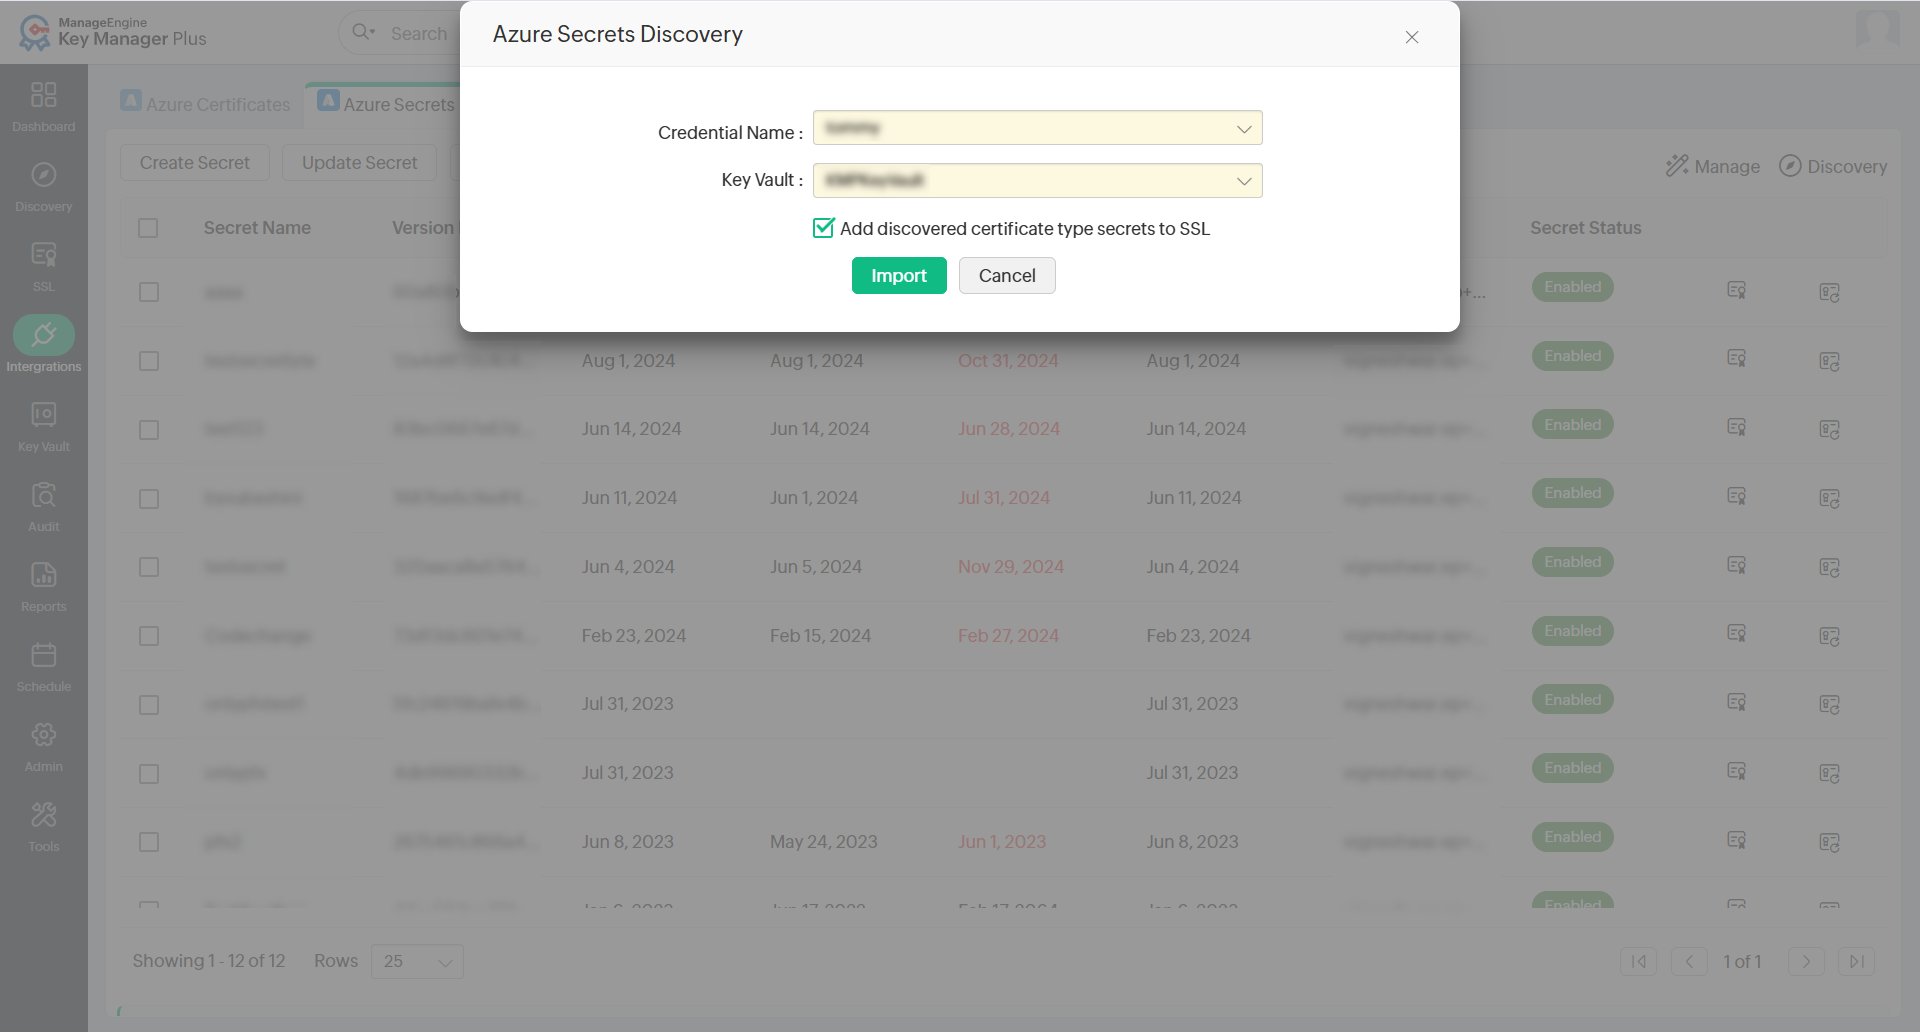Click rotate icon in the Jul 31, 2024 row

(1829, 499)
